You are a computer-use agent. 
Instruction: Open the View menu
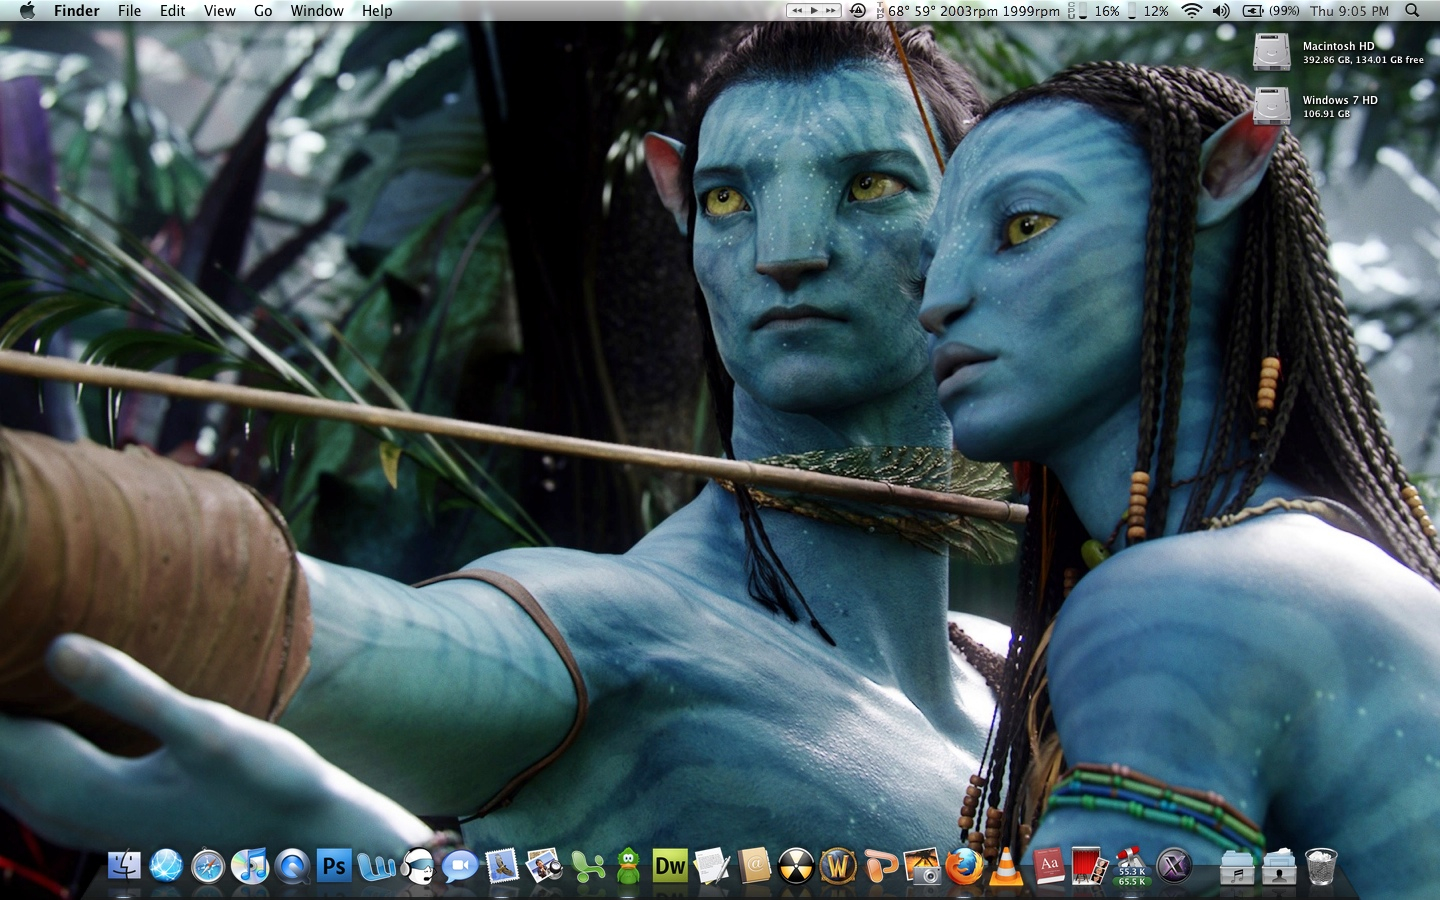pyautogui.click(x=219, y=10)
